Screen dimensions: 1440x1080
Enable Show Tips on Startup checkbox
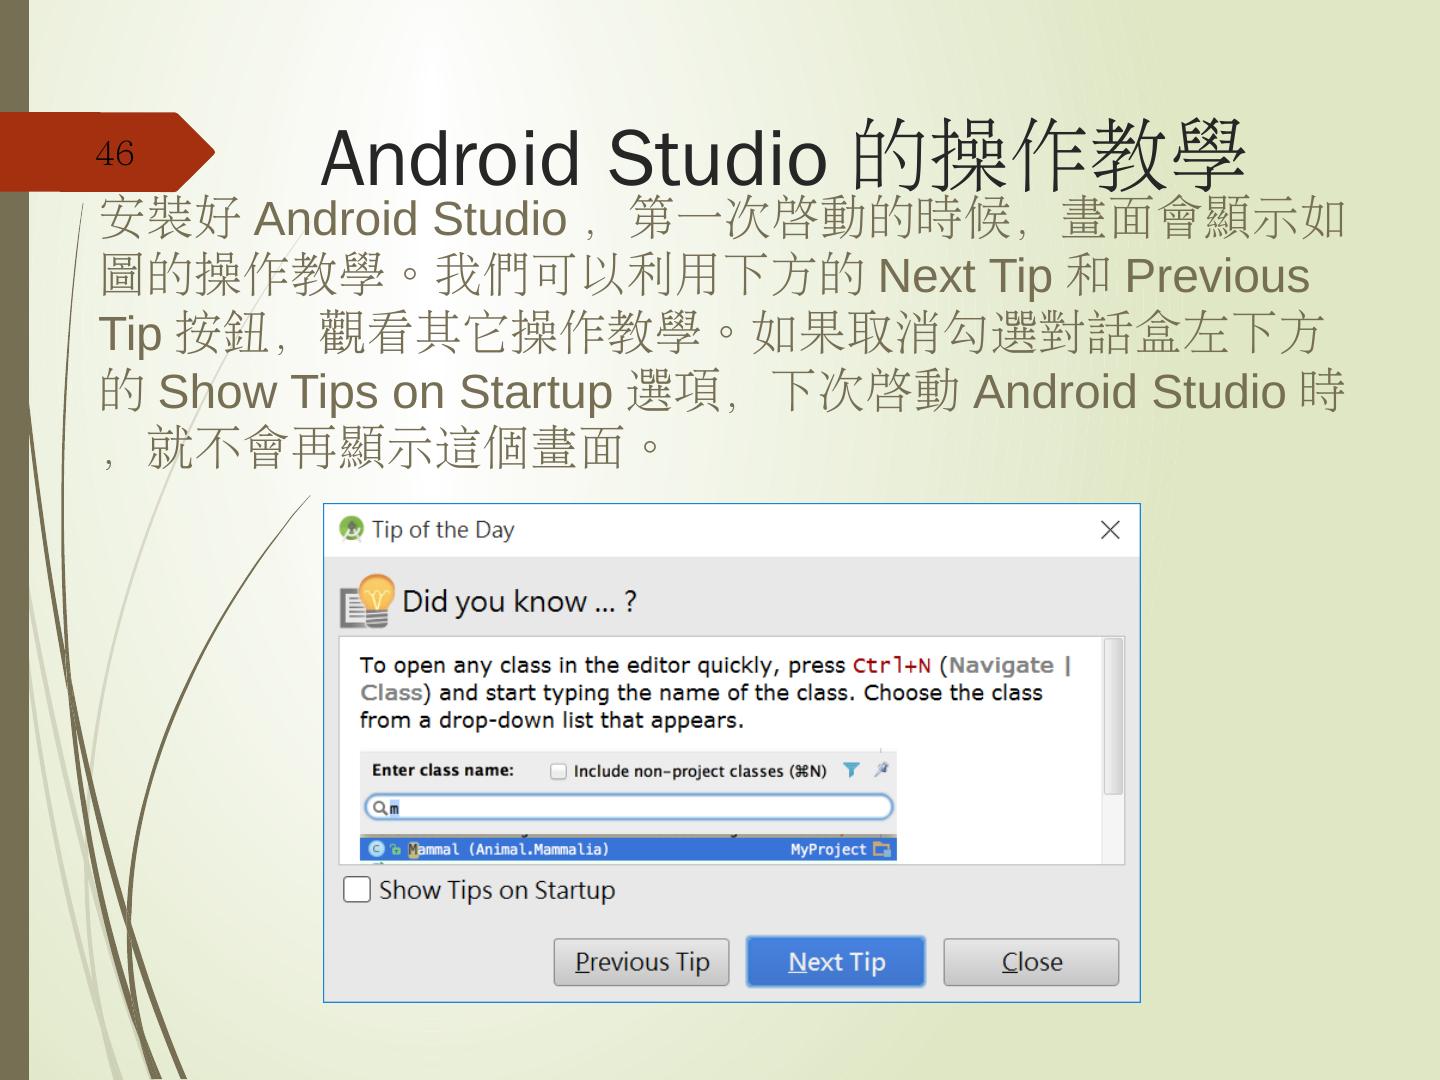357,889
